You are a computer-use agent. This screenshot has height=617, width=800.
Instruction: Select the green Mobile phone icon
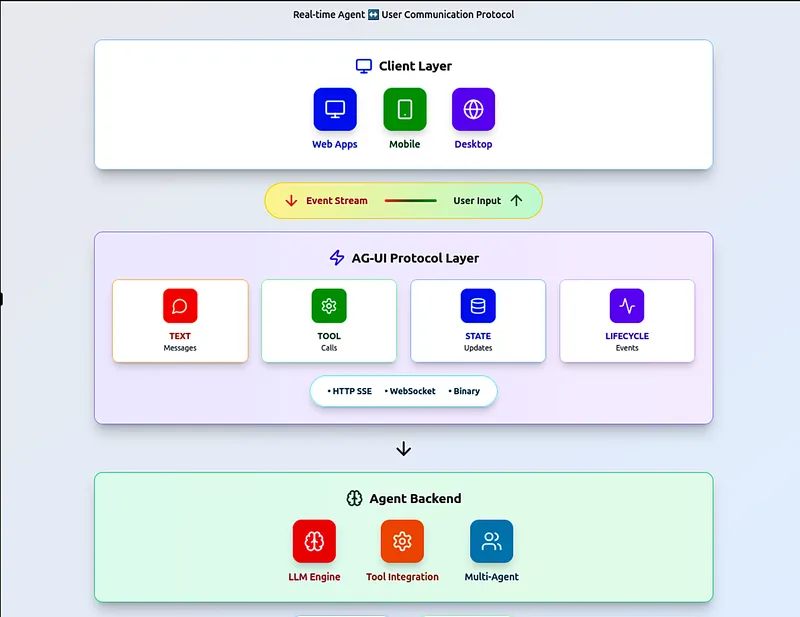point(404,109)
